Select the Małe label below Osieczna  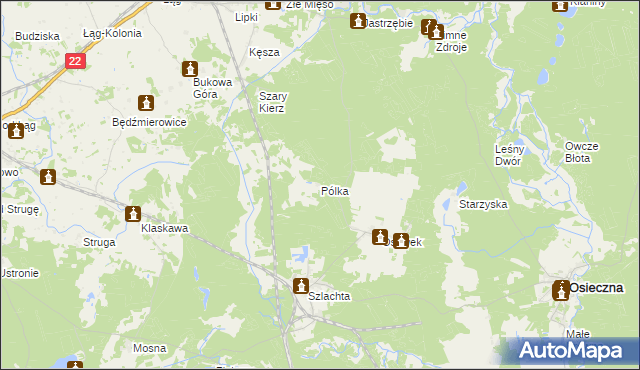tap(578, 335)
